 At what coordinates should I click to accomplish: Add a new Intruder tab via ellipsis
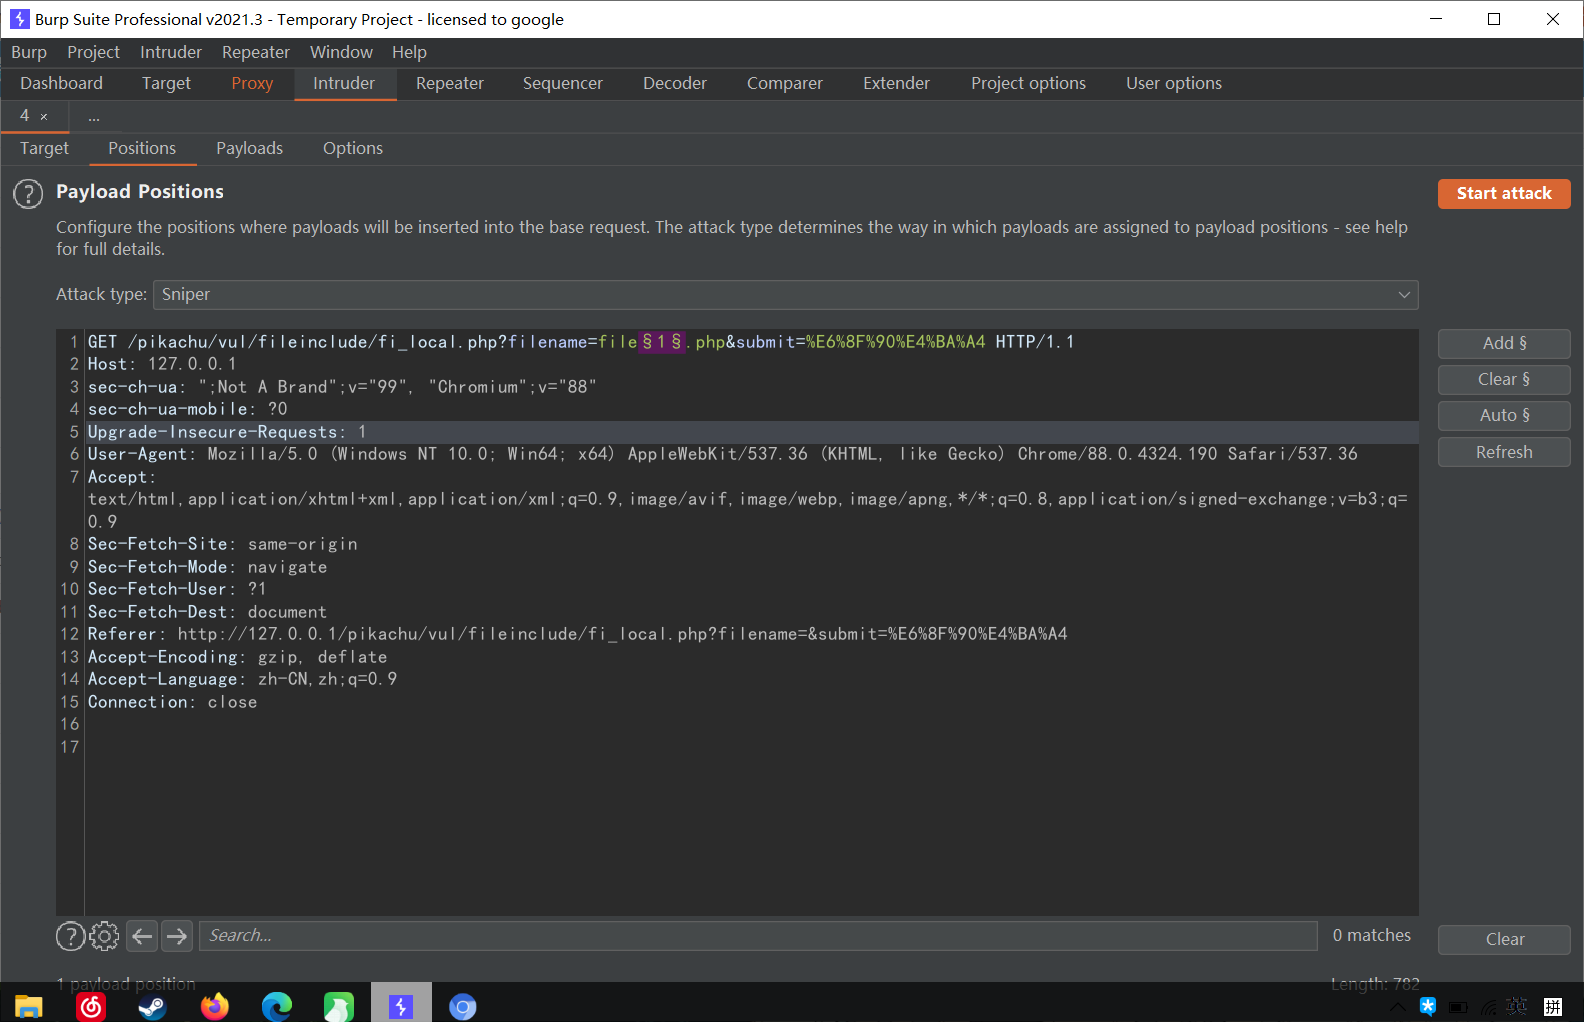point(94,117)
